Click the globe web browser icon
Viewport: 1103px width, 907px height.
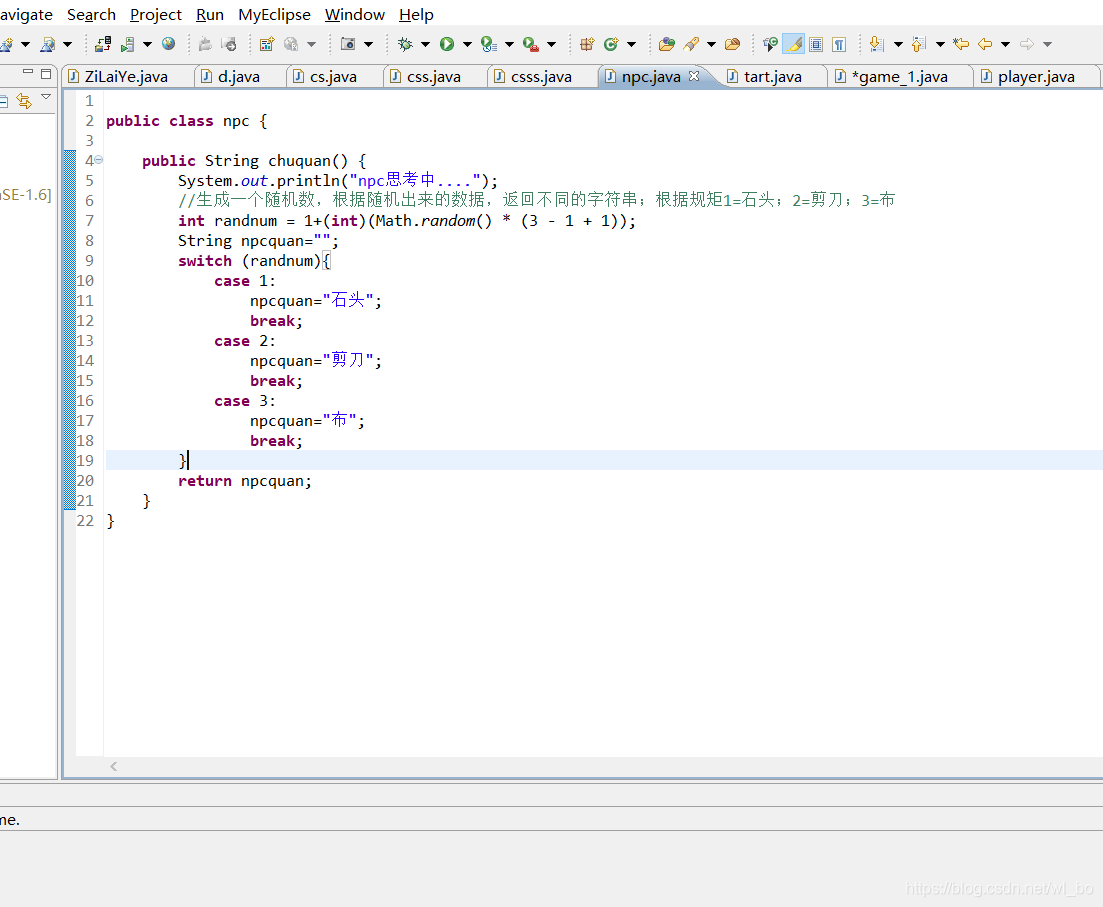point(168,44)
